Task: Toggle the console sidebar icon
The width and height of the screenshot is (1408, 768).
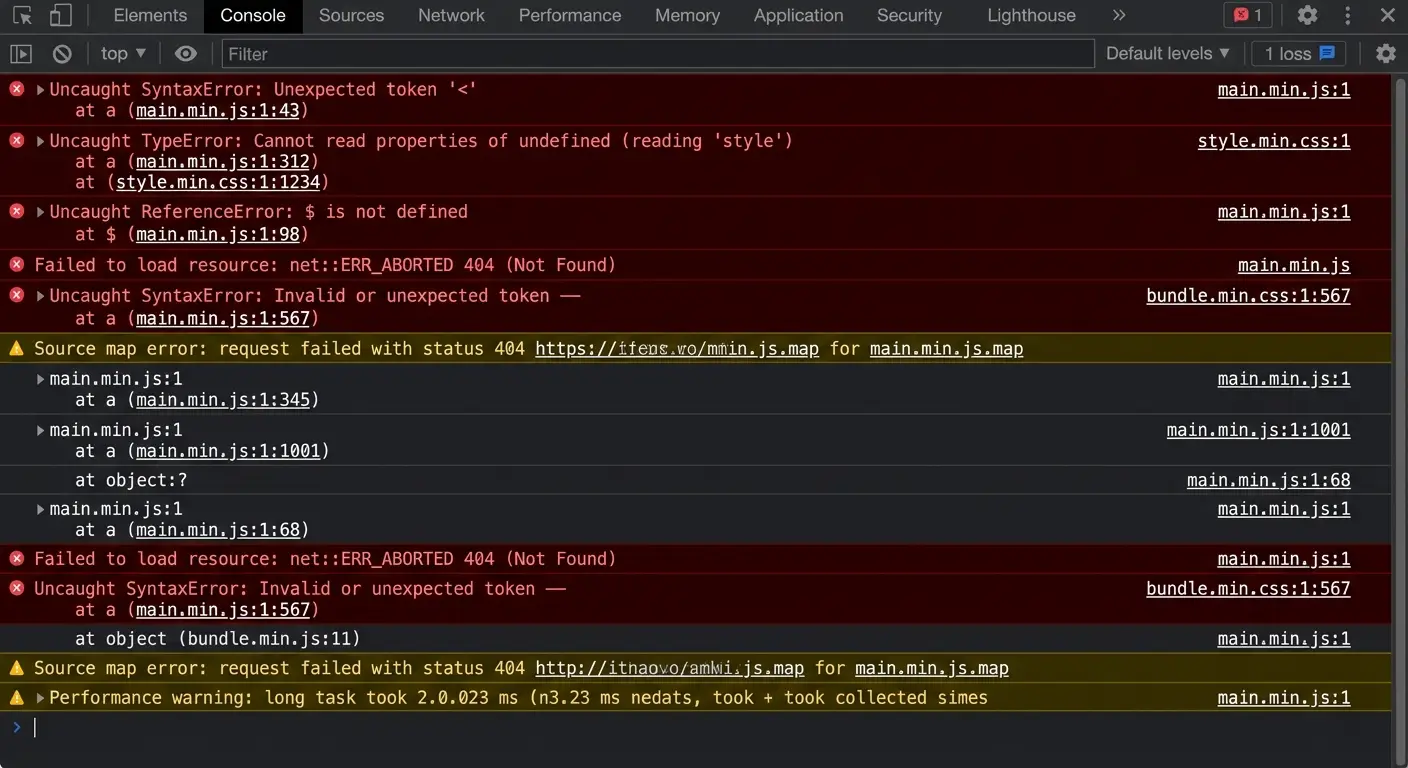Action: pos(20,54)
